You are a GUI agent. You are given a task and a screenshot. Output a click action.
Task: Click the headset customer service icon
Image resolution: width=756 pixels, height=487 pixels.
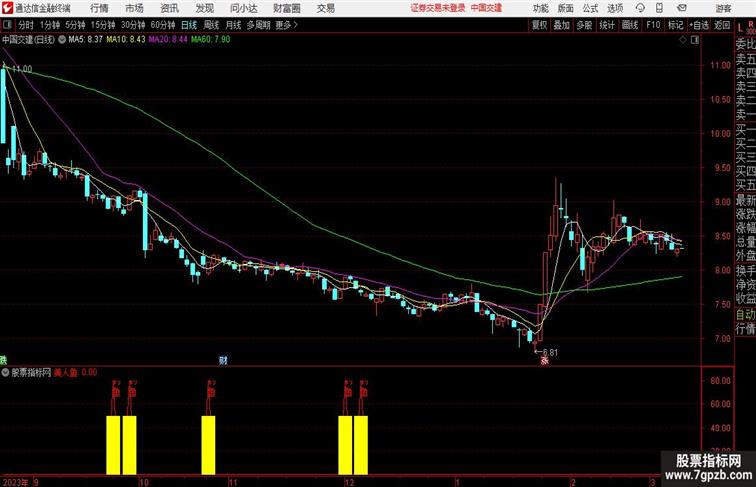tap(640, 8)
